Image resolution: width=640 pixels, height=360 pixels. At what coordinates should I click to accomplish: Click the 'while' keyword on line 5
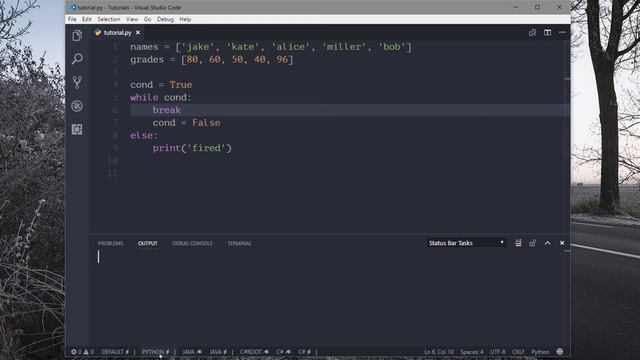(x=144, y=97)
